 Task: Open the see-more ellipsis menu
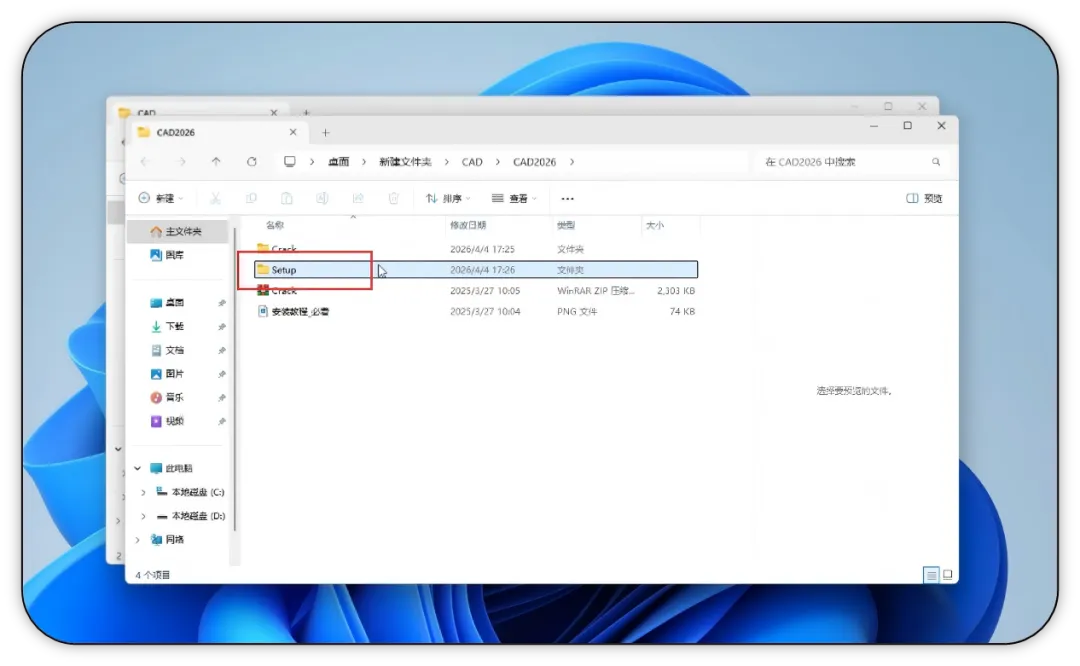(568, 198)
